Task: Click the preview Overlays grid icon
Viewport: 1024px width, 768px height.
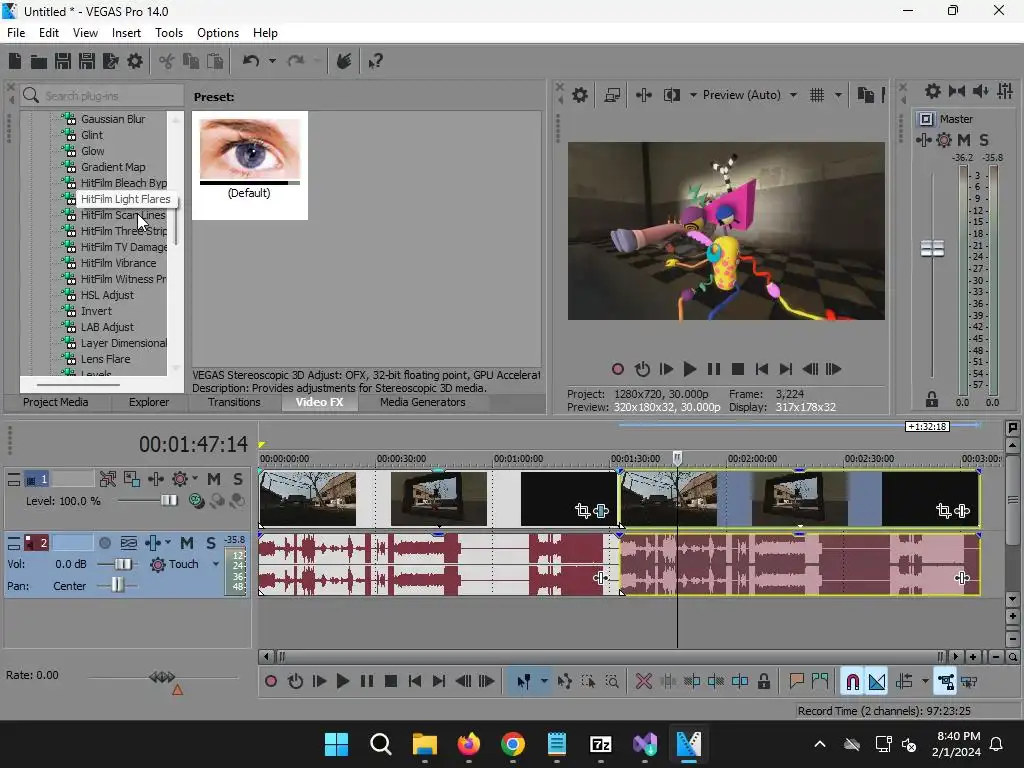Action: click(817, 95)
